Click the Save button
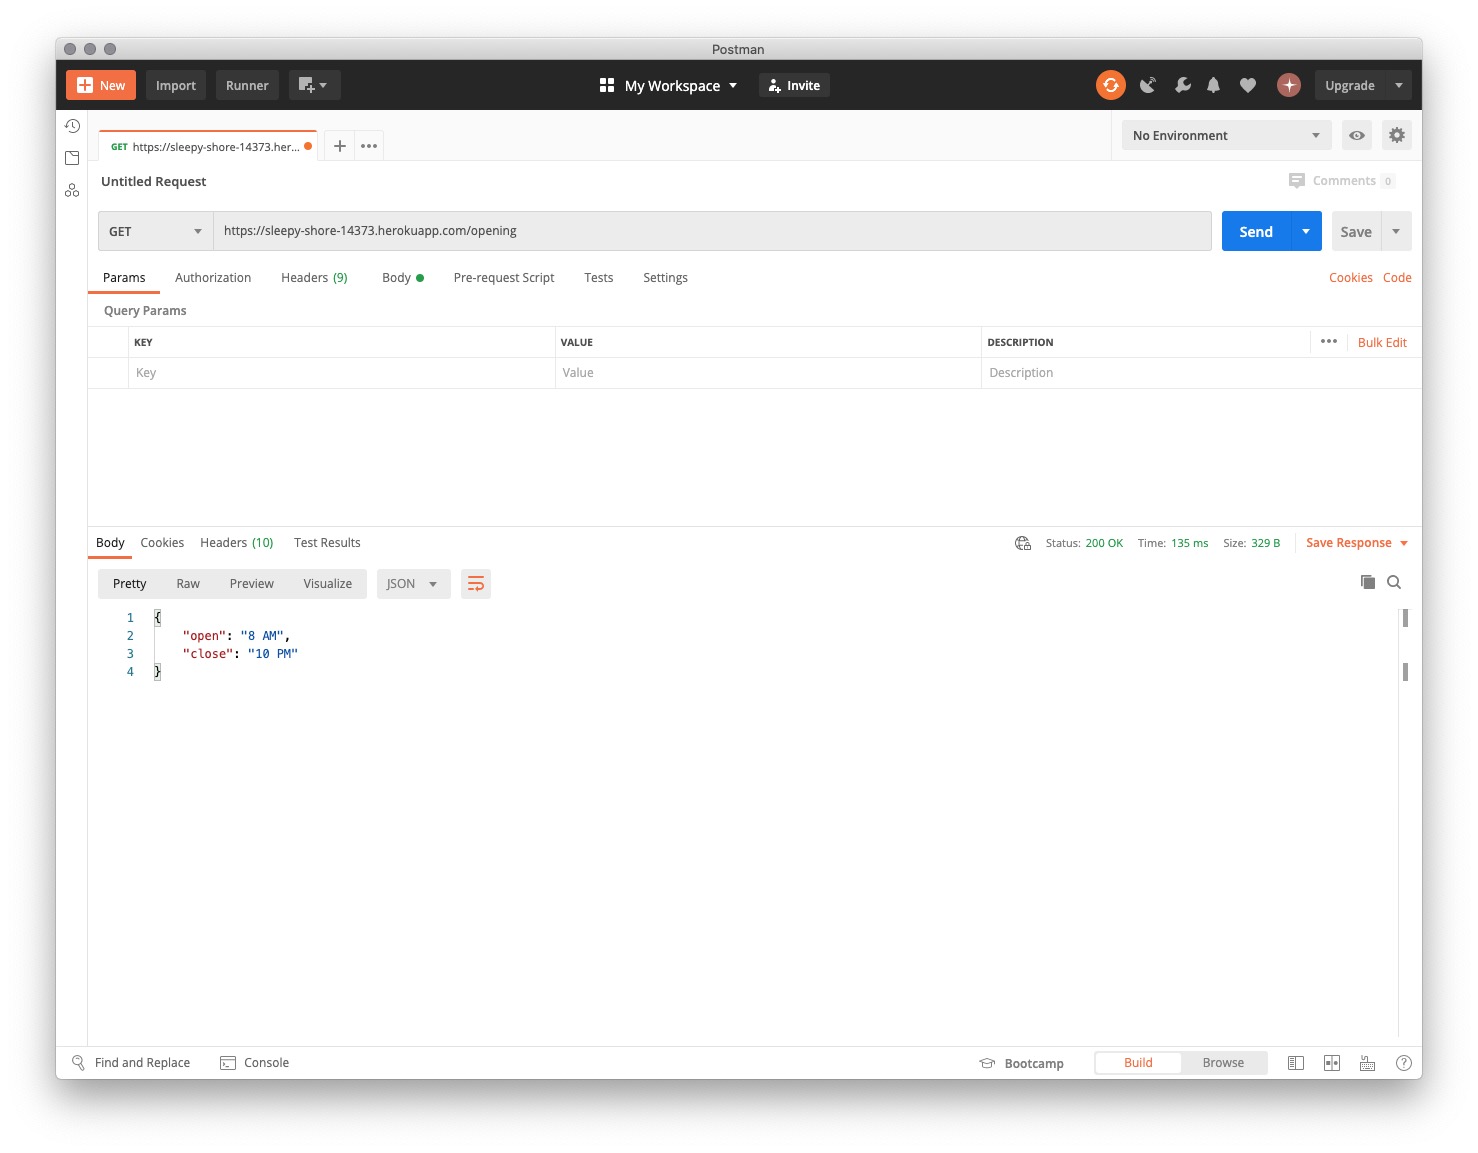1478x1153 pixels. click(x=1356, y=231)
